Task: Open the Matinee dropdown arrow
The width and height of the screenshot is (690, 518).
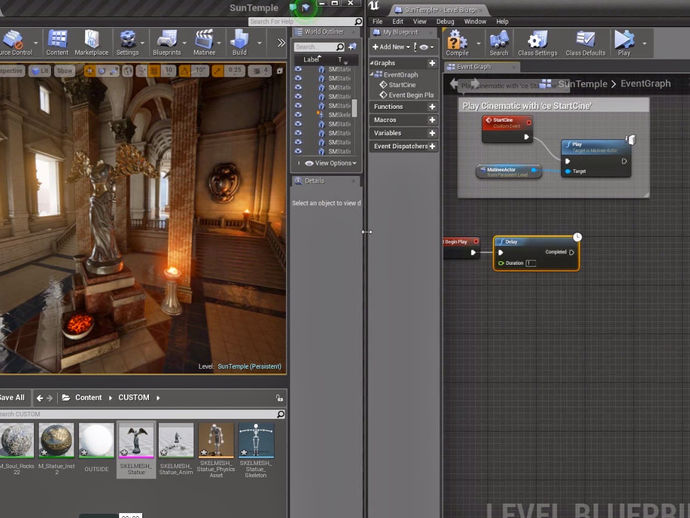Action: tap(219, 43)
